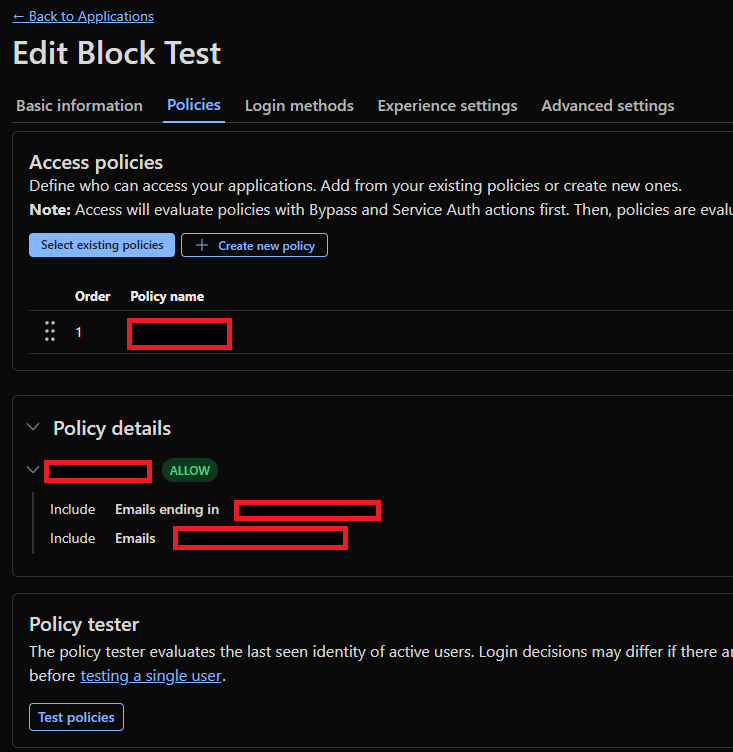
Task: Grab the drag handle icon for policy 1
Action: 50,332
